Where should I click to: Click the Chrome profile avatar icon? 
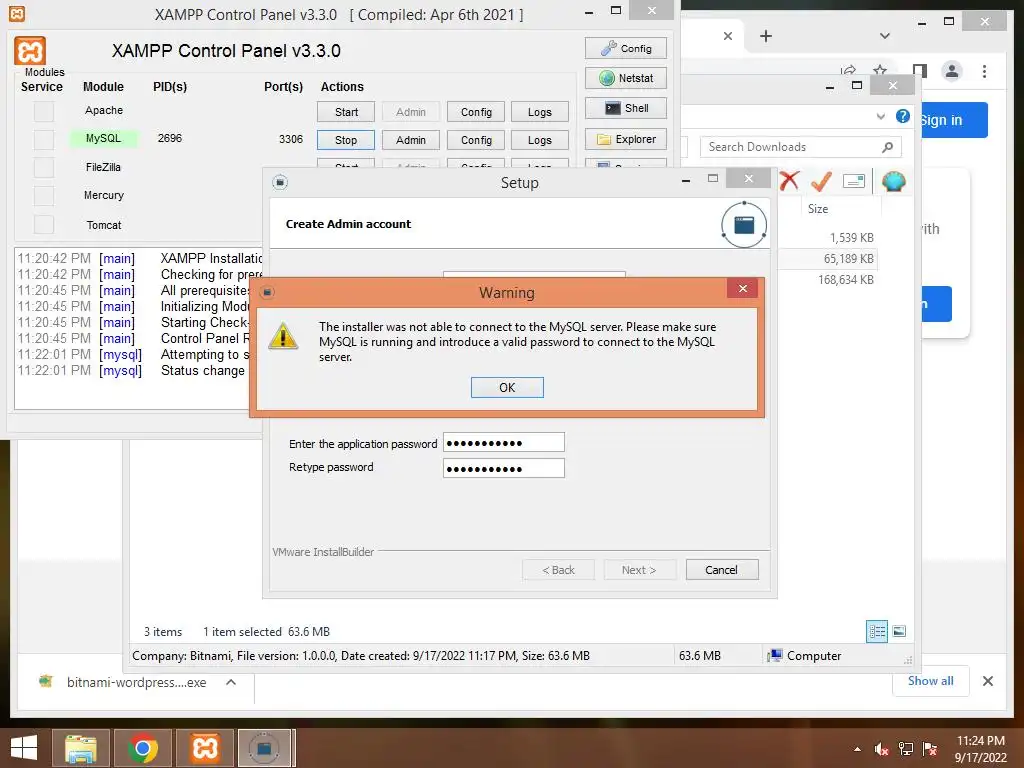point(952,71)
